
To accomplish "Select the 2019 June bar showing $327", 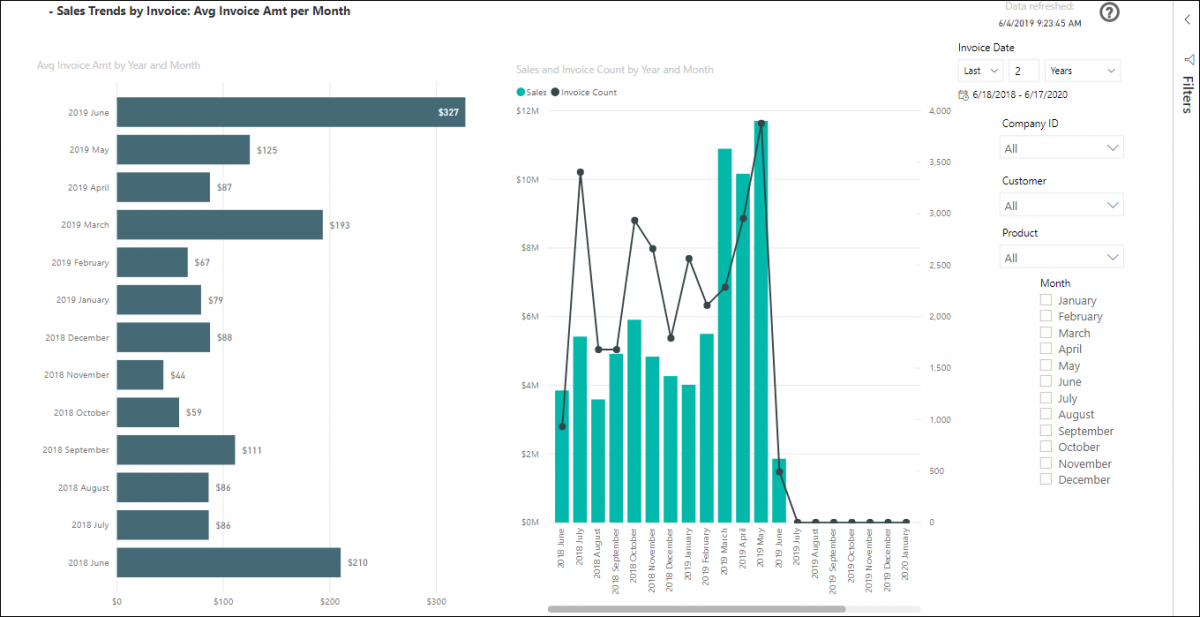I will pos(290,112).
